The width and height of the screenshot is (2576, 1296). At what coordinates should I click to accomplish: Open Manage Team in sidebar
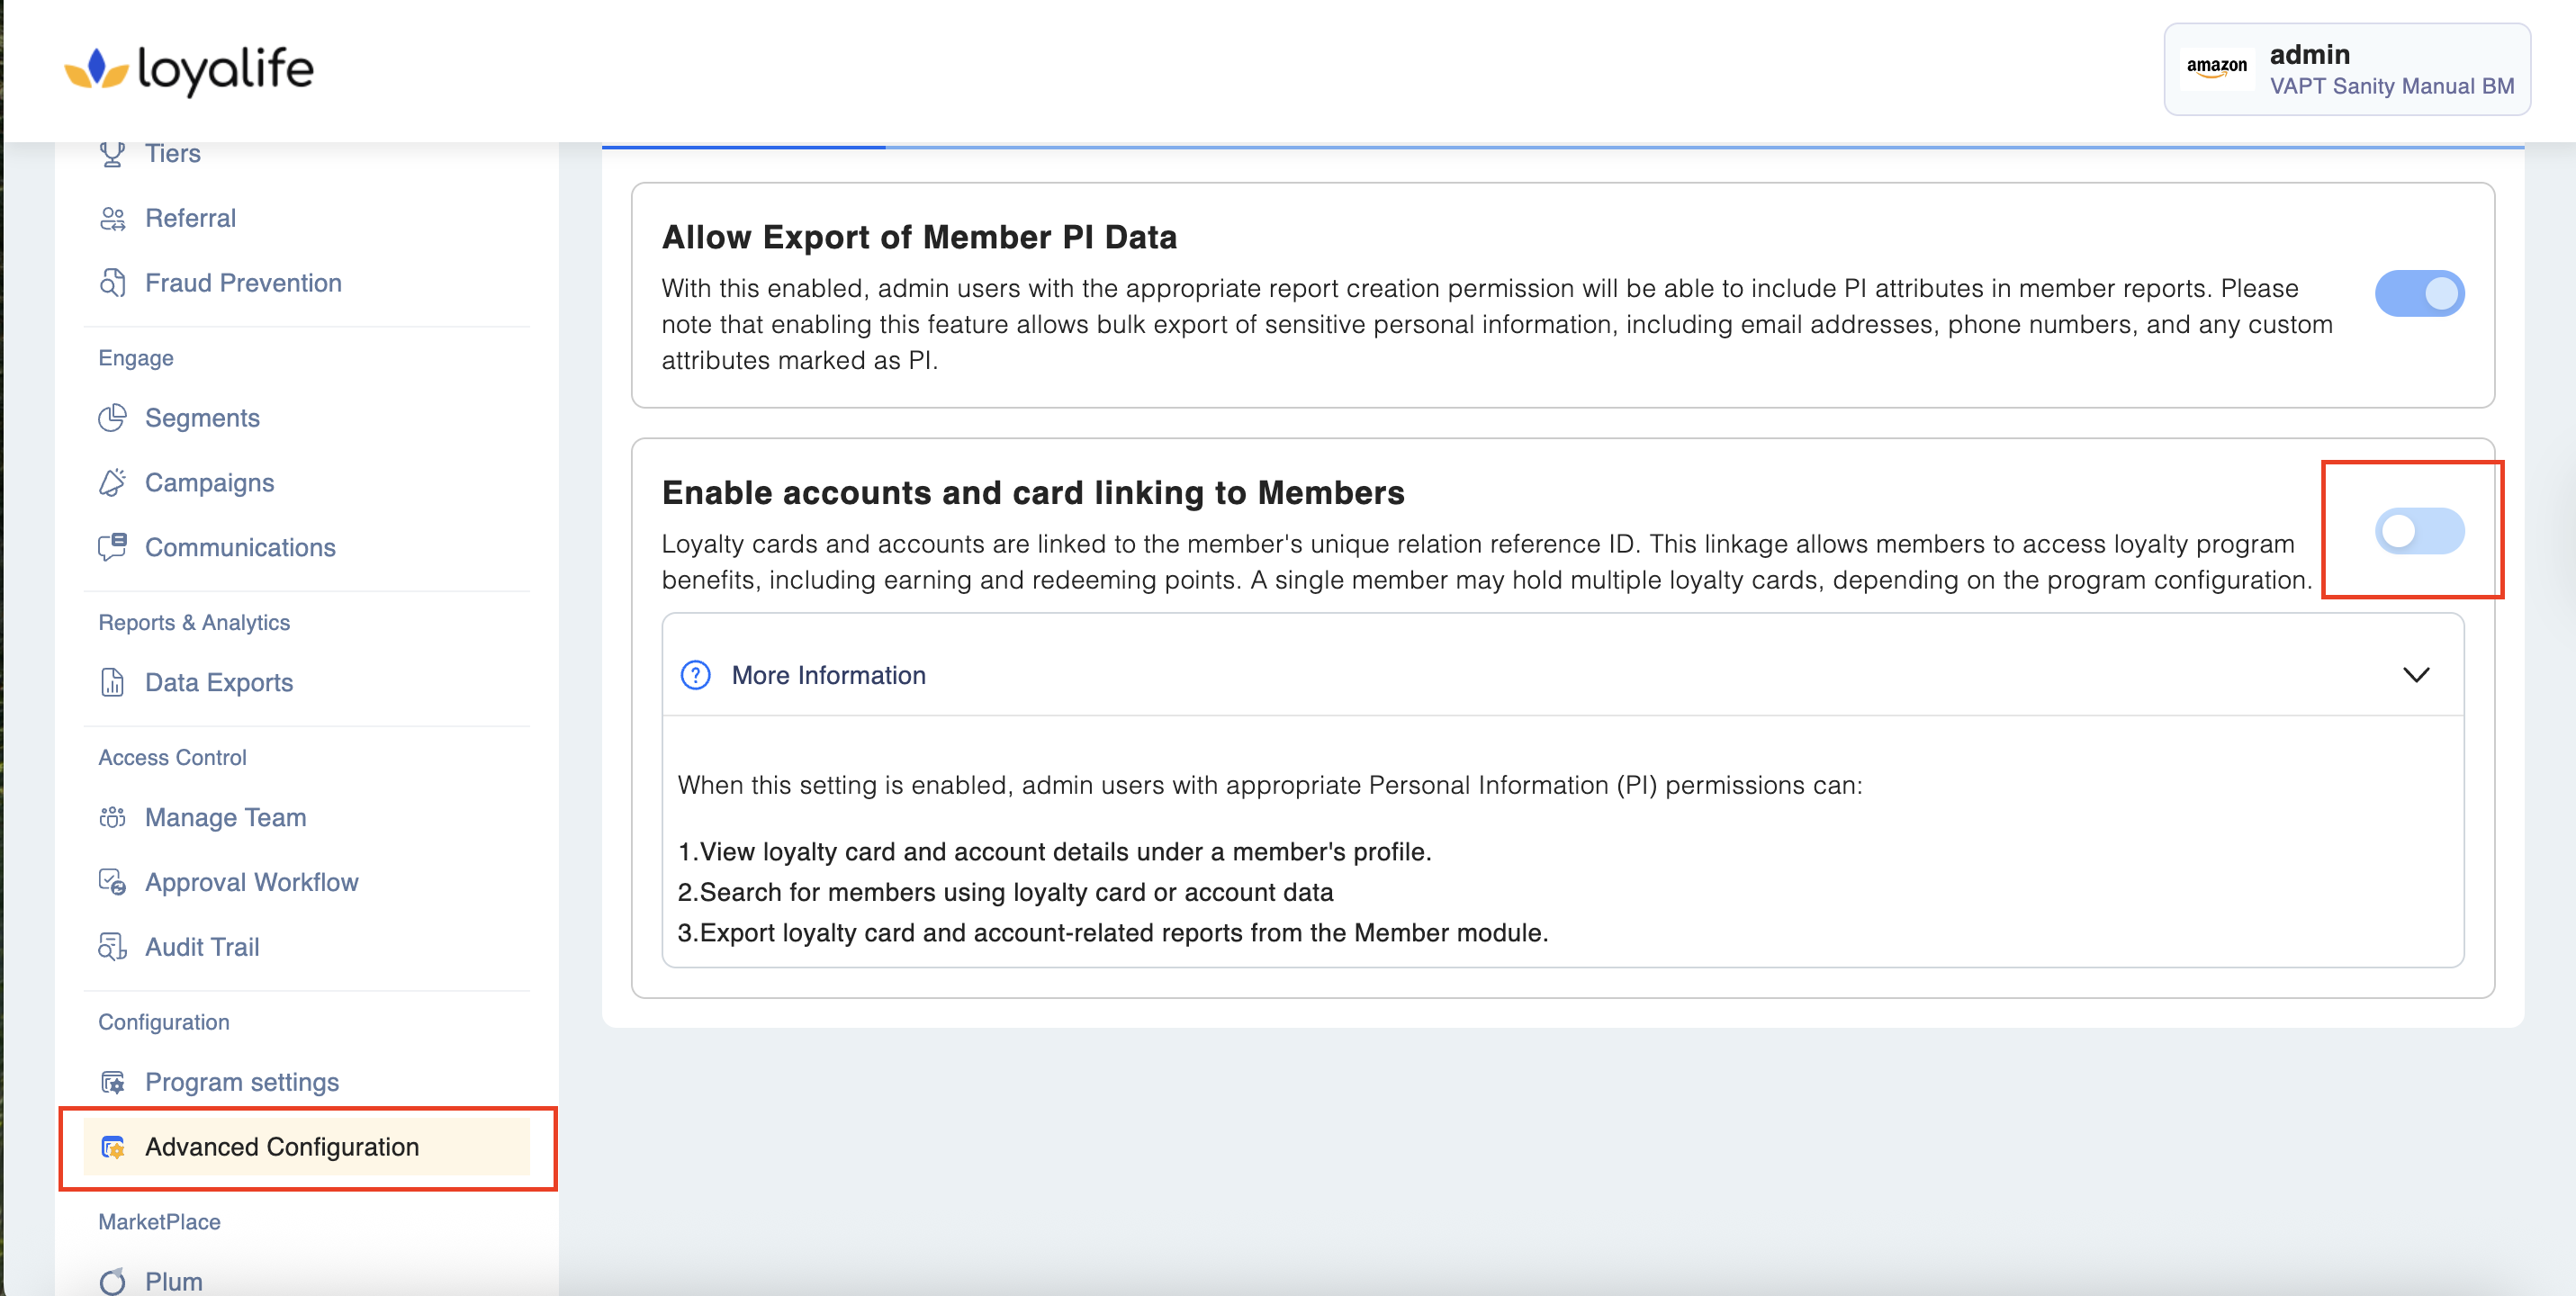pos(225,817)
